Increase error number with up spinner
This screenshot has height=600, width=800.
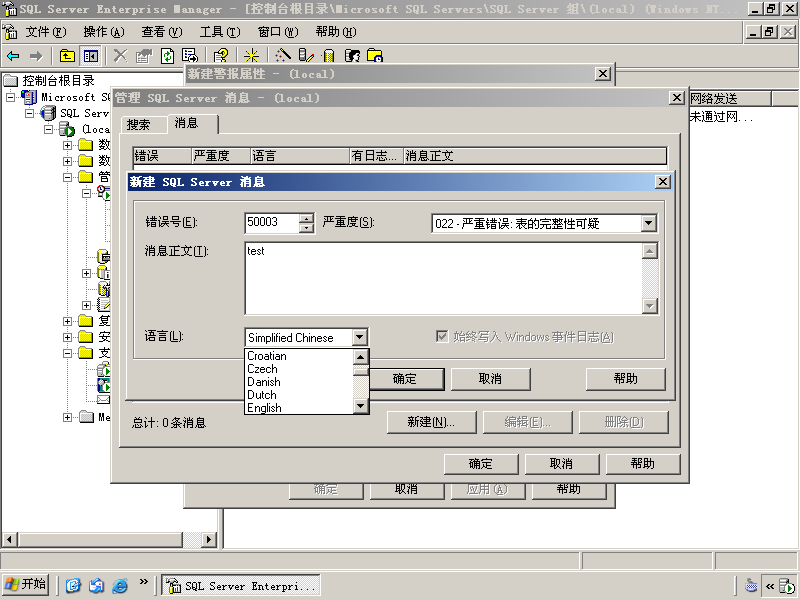point(306,218)
